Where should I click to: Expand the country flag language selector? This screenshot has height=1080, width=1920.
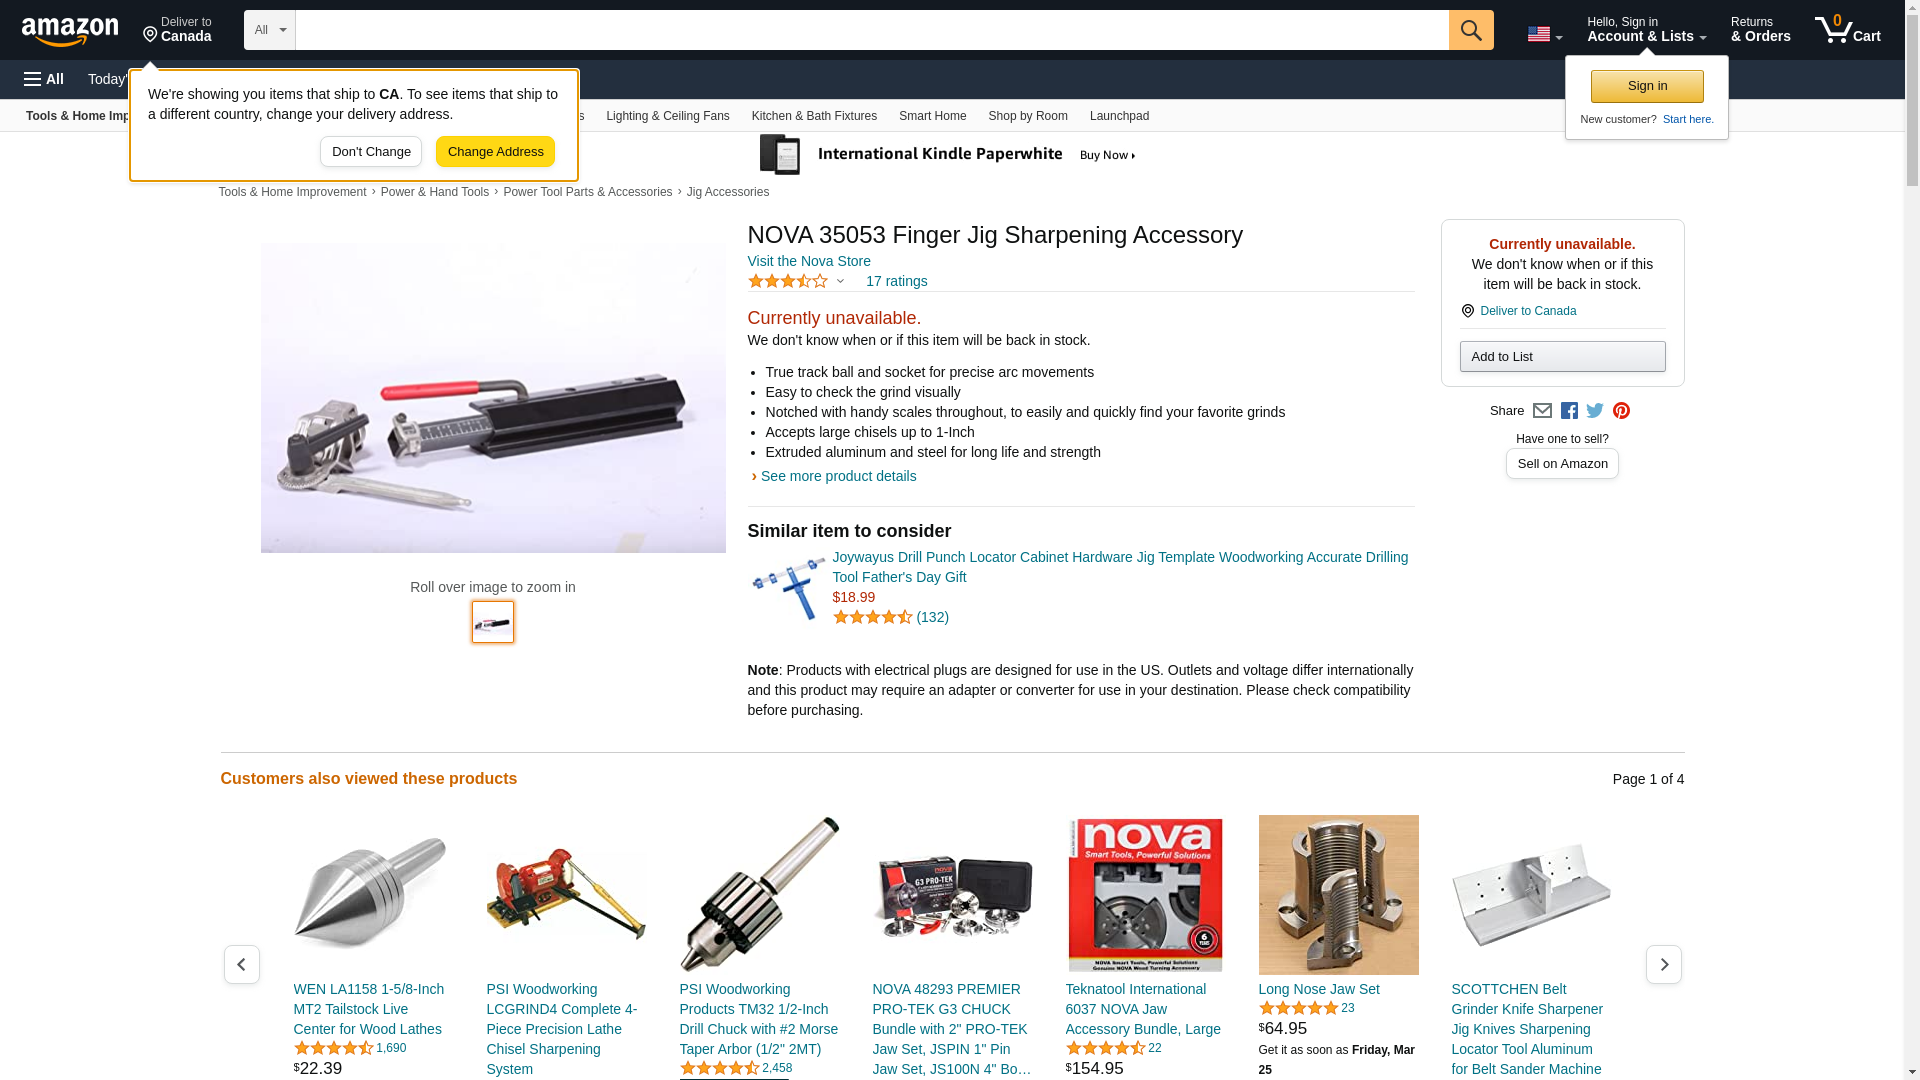[1544, 34]
